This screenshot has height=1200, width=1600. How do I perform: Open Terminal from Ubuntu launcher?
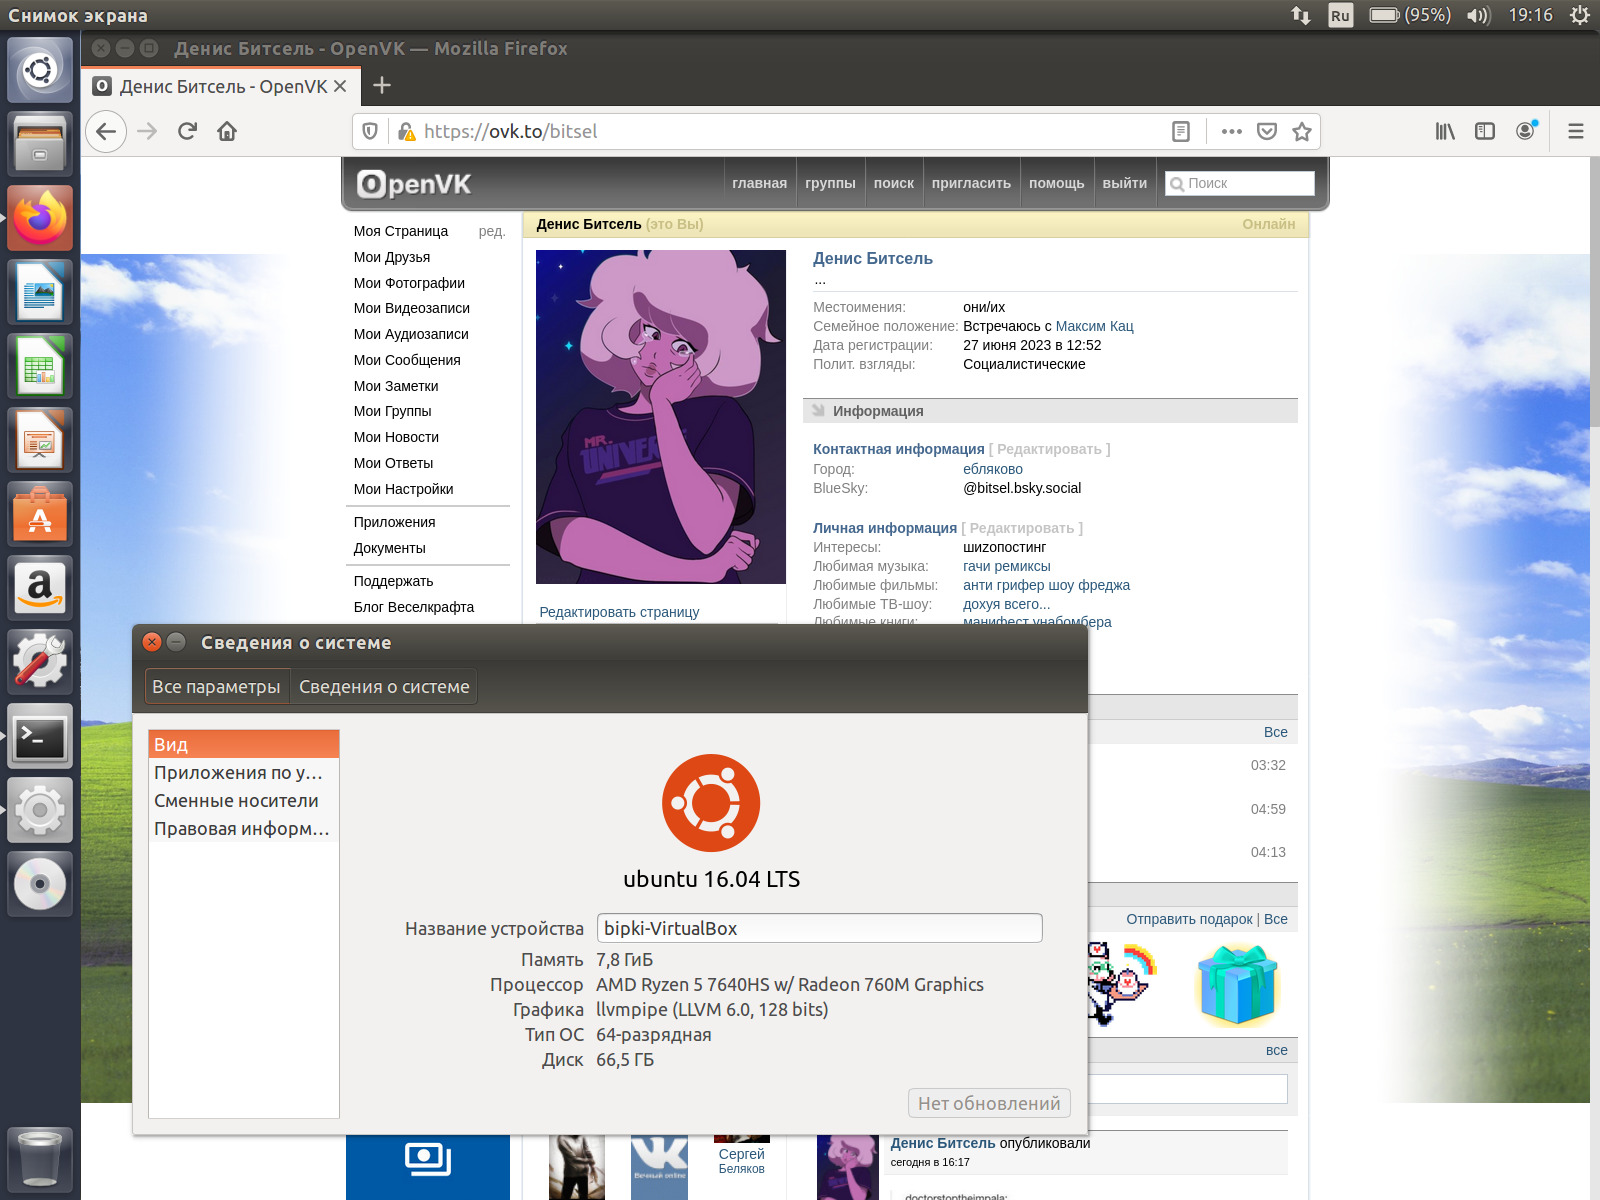click(40, 737)
